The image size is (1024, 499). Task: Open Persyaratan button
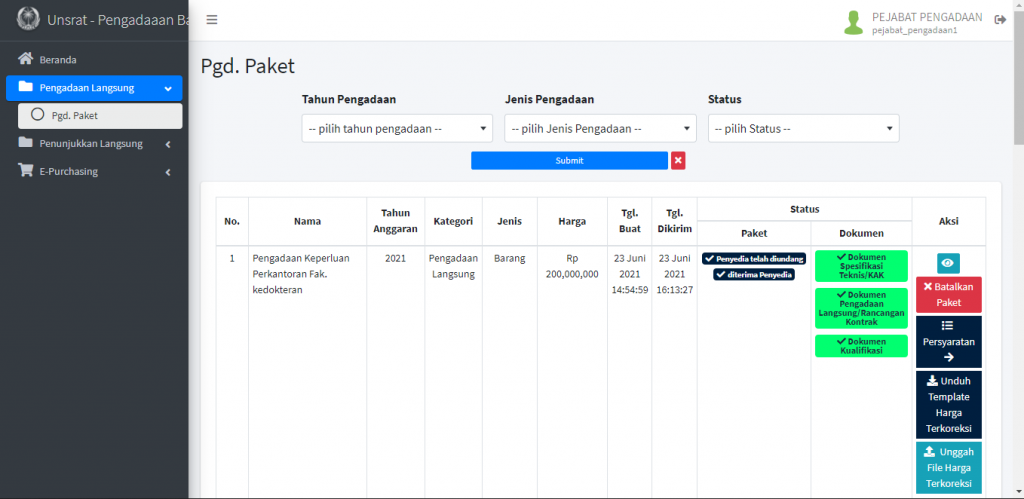[948, 342]
